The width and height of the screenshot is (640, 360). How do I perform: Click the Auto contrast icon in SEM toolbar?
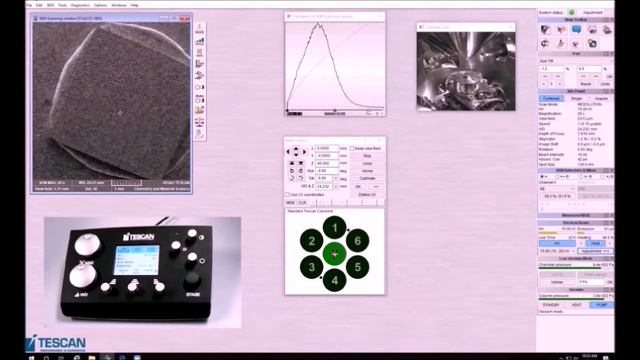[x=200, y=98]
